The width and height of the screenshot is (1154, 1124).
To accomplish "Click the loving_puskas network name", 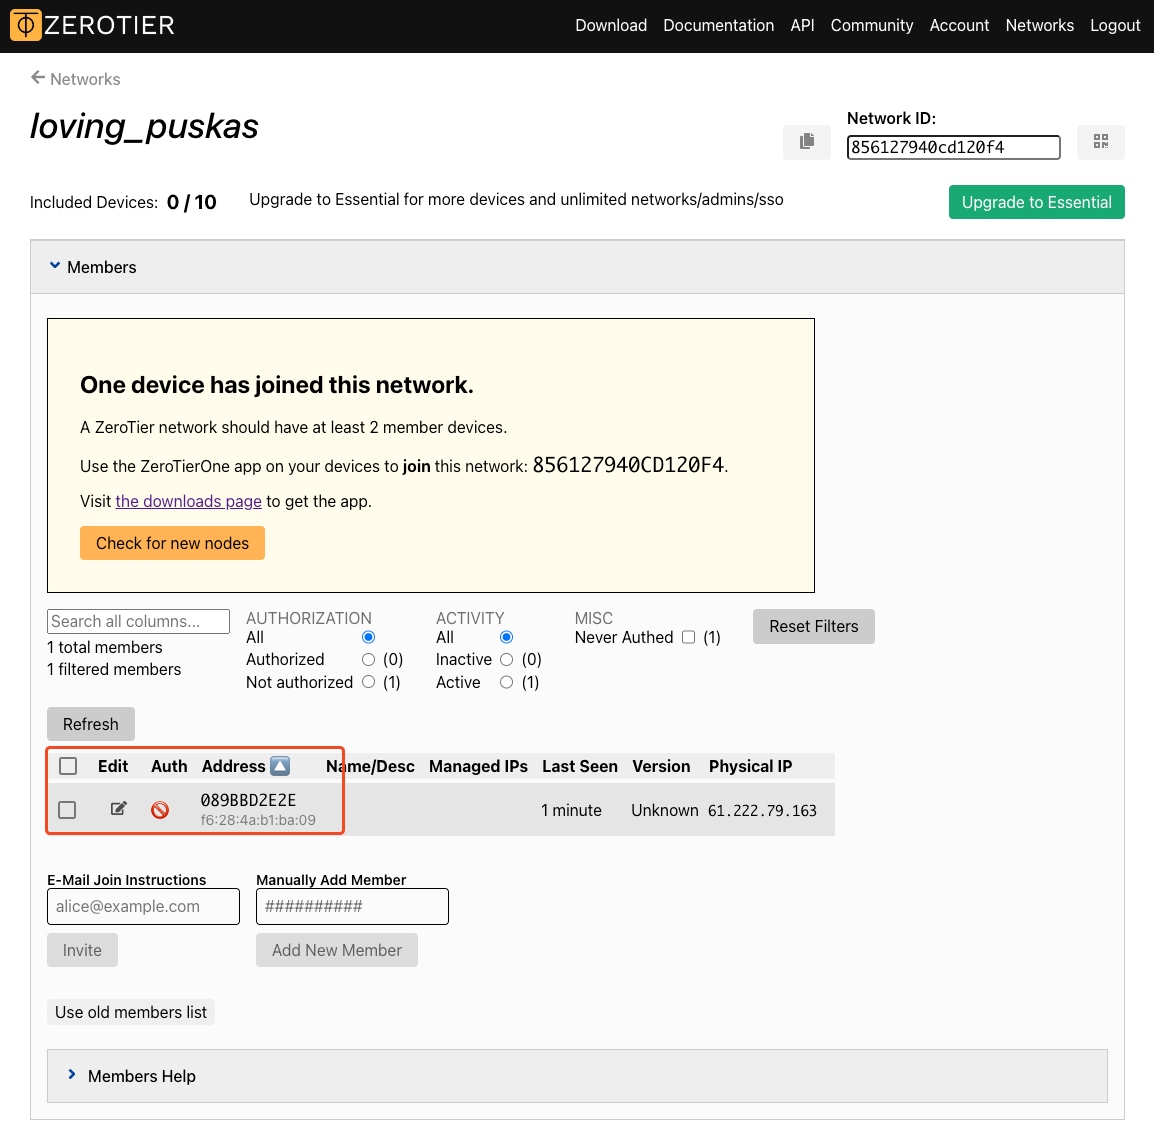I will pyautogui.click(x=144, y=127).
